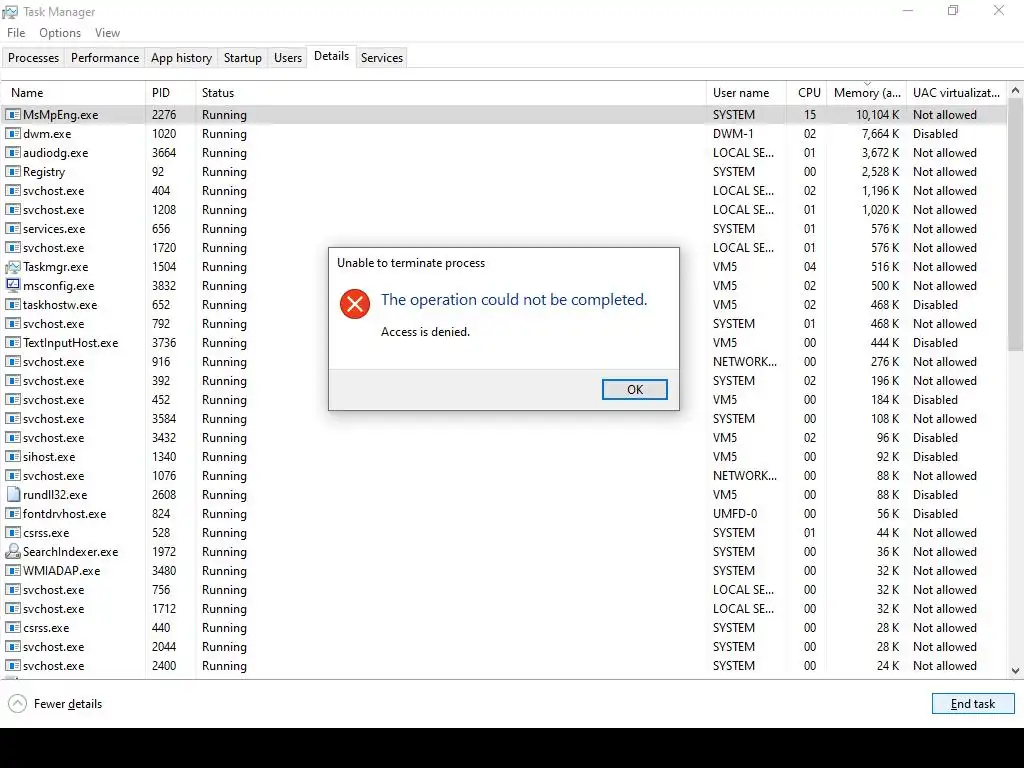Collapse with the Fewer details arrow icon

pos(18,703)
